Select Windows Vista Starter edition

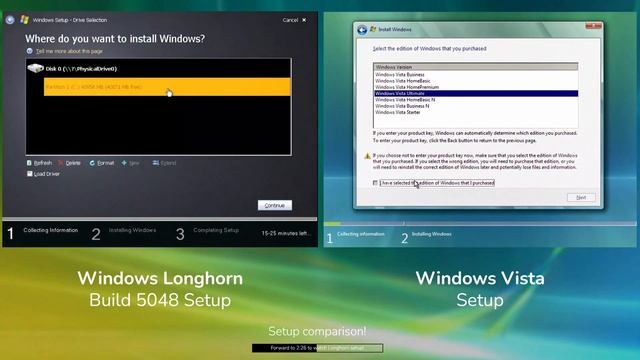476,112
